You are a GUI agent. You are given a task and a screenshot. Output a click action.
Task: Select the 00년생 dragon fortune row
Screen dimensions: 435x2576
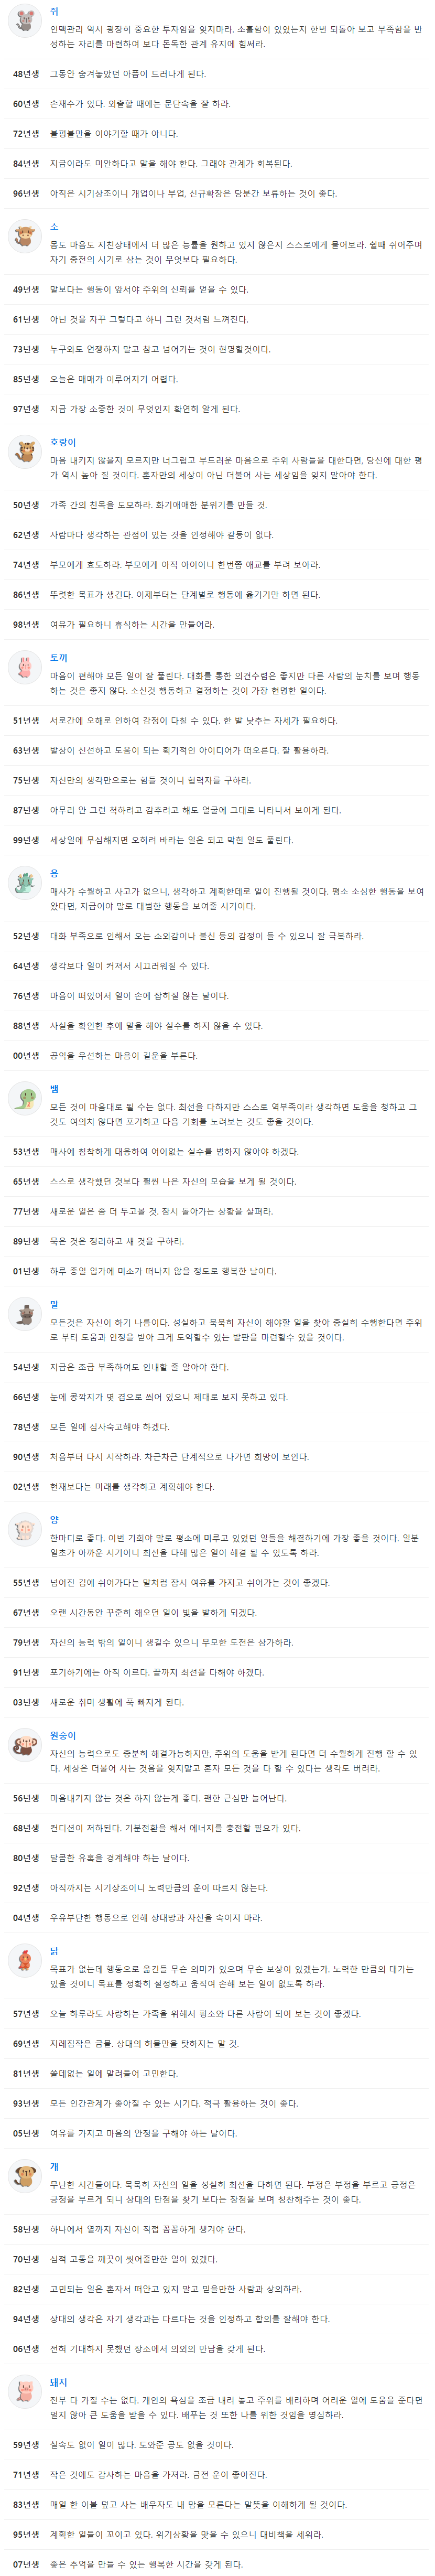pyautogui.click(x=217, y=1056)
